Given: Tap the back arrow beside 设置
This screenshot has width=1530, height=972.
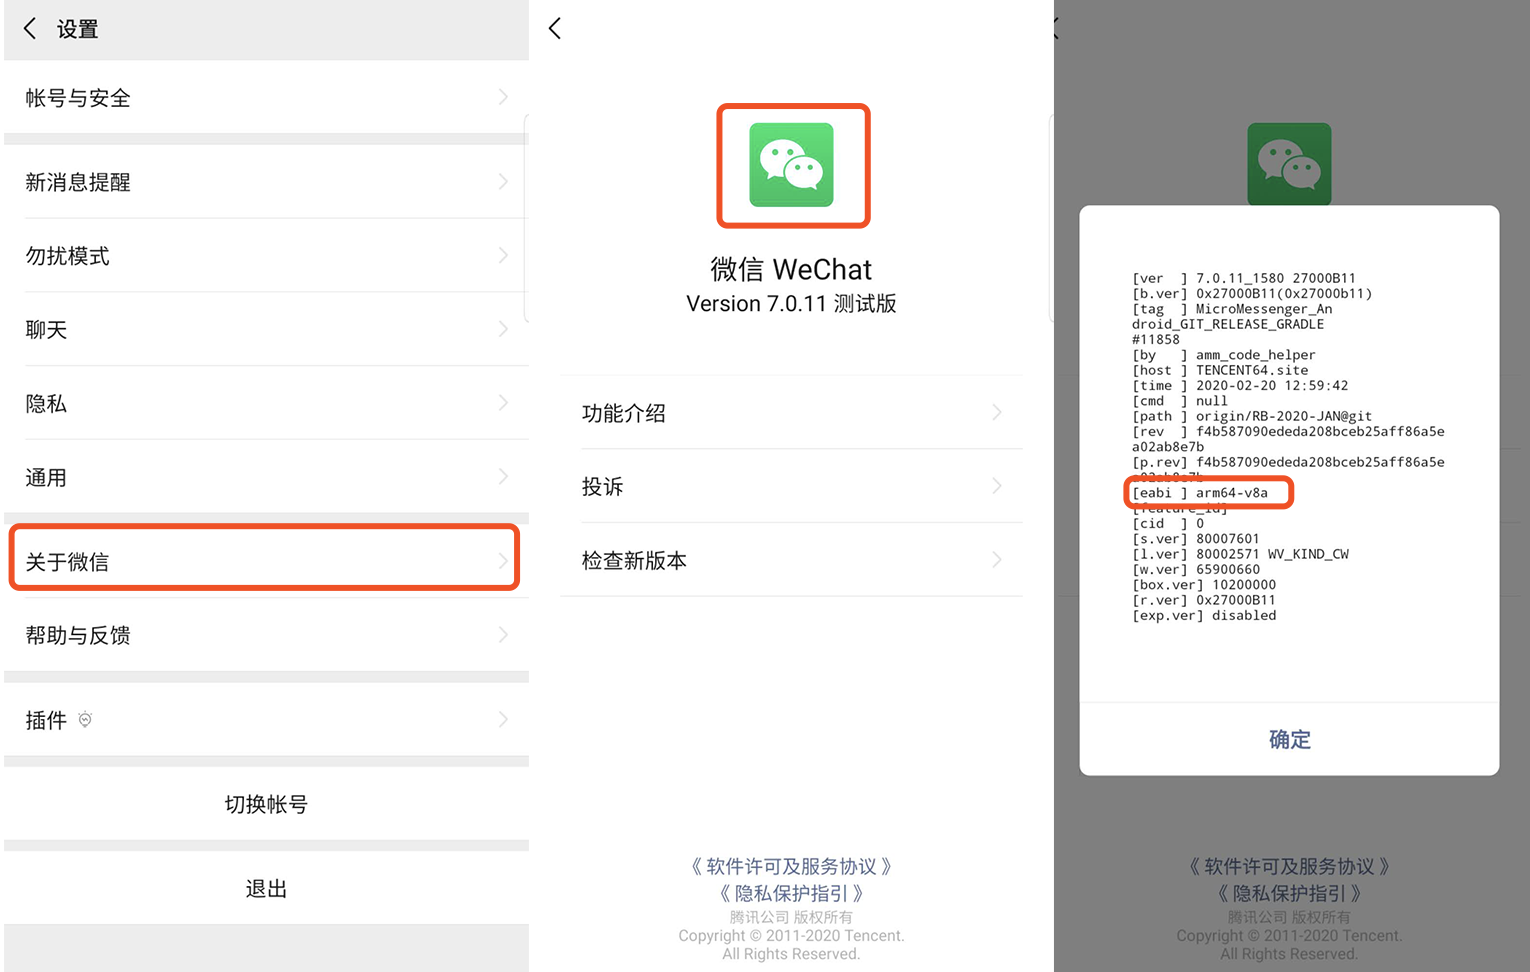Looking at the screenshot, I should [x=30, y=29].
